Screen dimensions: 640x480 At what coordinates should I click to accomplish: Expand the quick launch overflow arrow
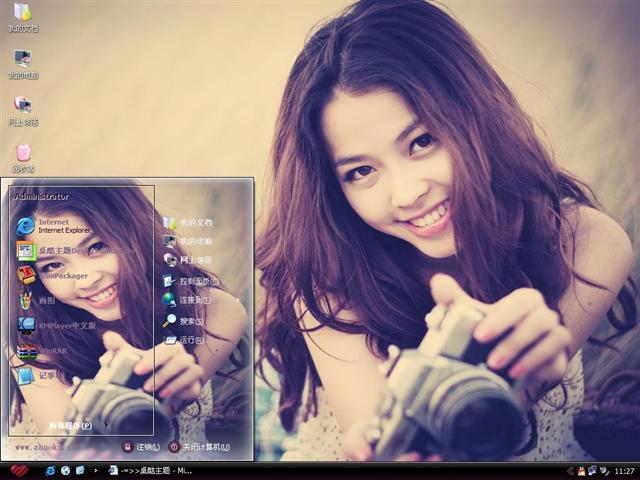pos(96,471)
